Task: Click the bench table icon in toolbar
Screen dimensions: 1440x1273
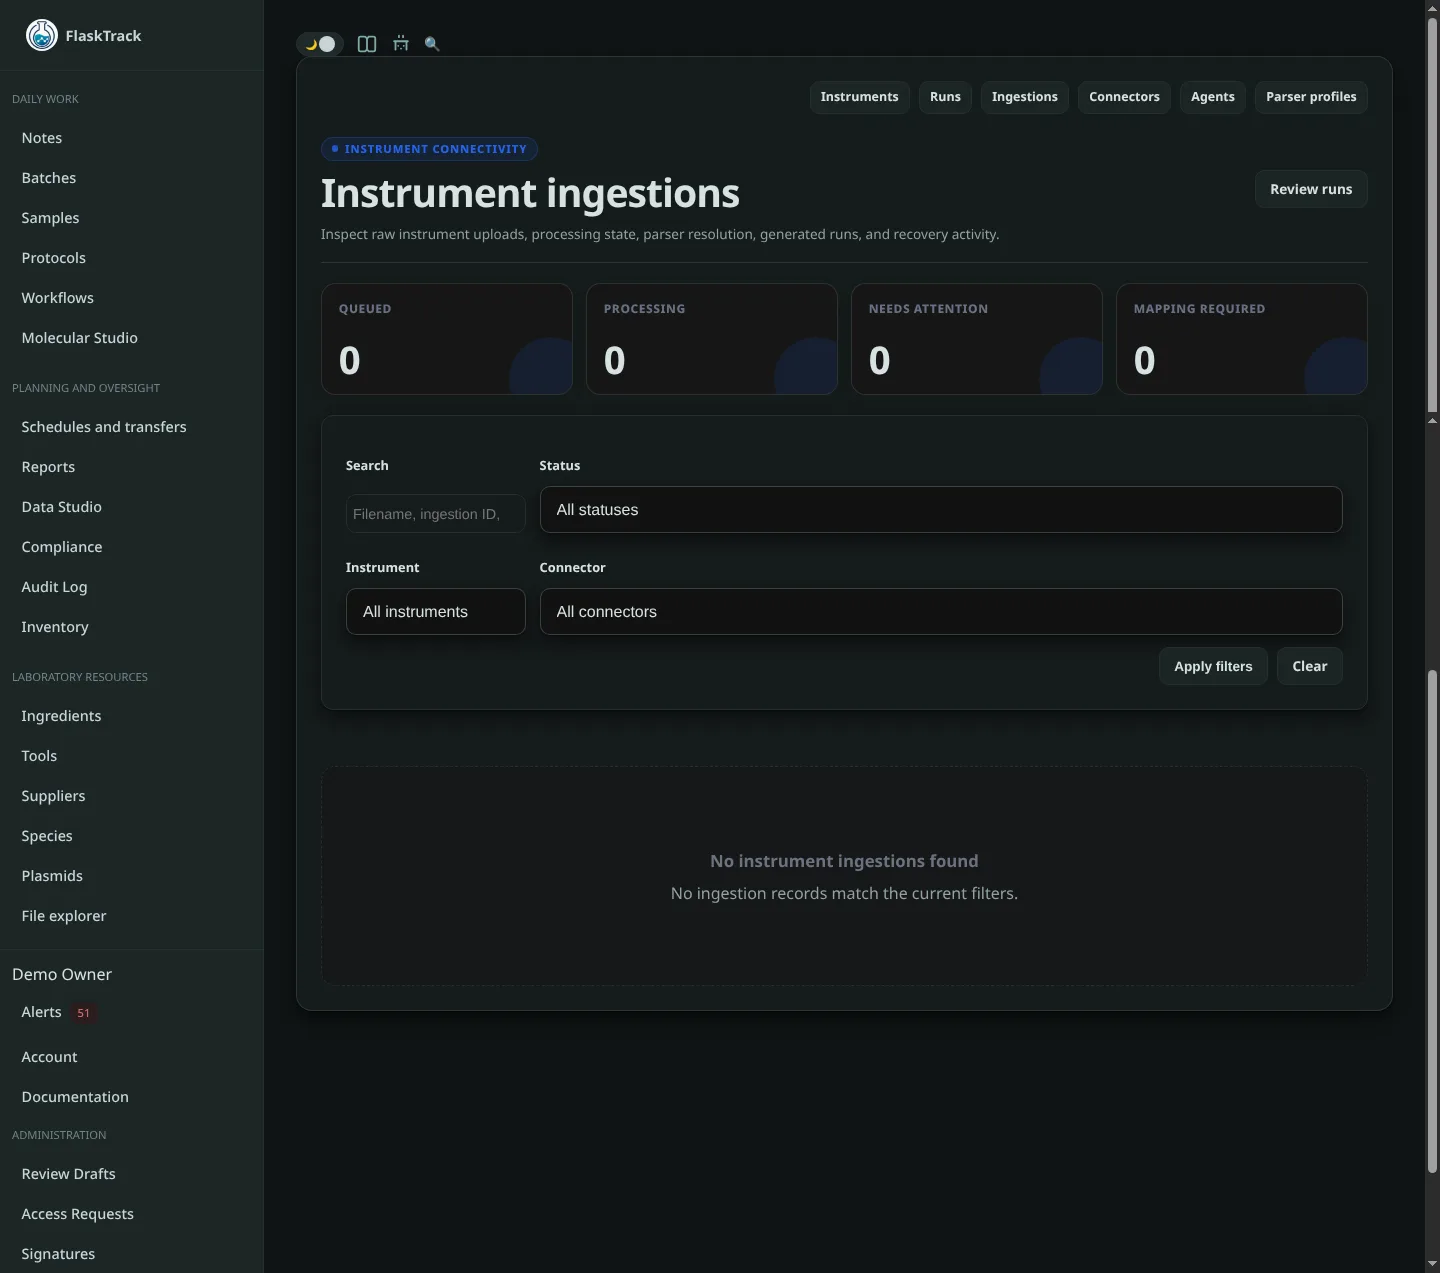Action: point(401,44)
